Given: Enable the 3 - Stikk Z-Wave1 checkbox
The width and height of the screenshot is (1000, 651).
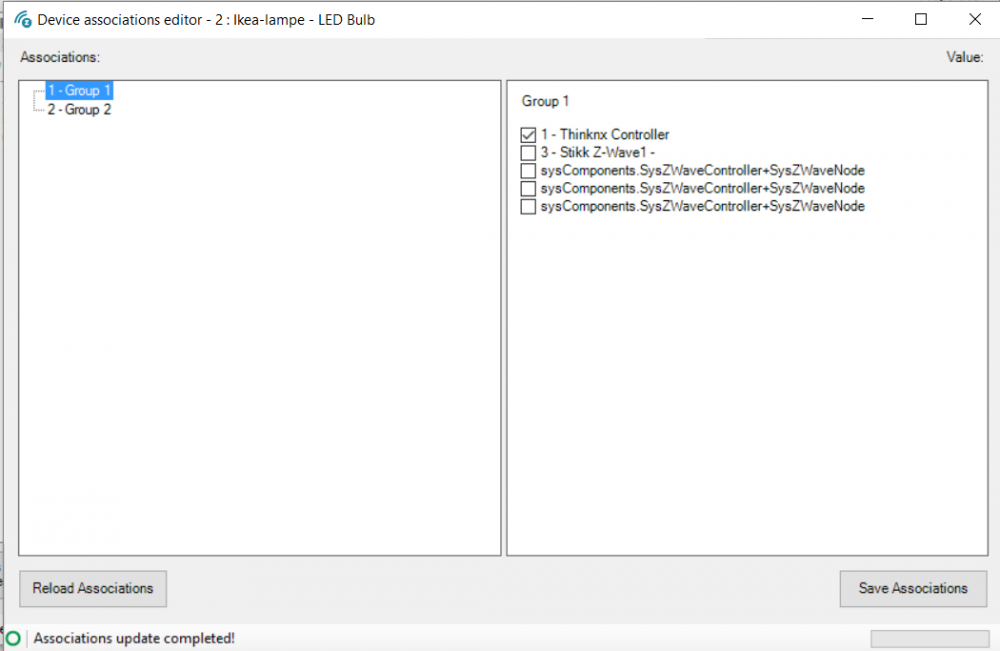Looking at the screenshot, I should coord(528,153).
